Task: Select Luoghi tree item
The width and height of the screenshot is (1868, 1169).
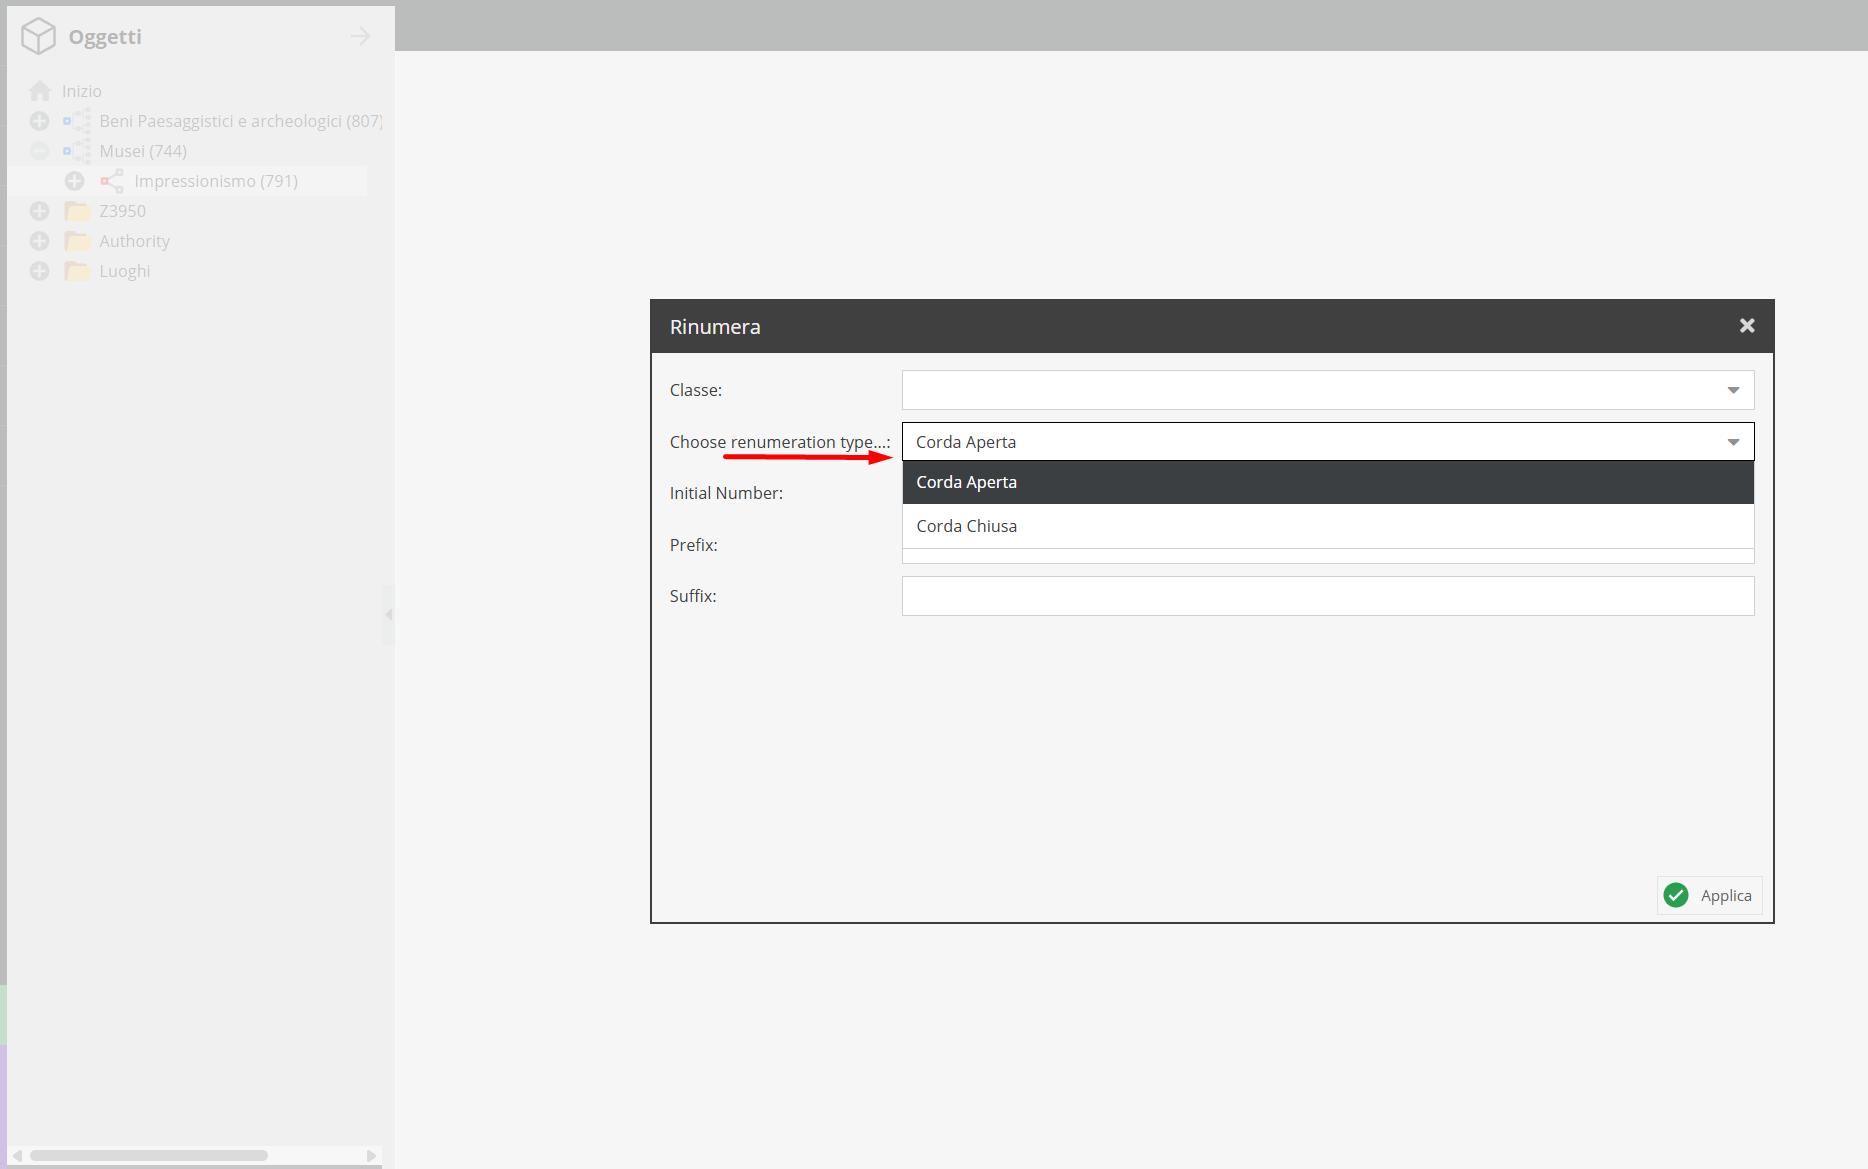Action: tap(124, 271)
